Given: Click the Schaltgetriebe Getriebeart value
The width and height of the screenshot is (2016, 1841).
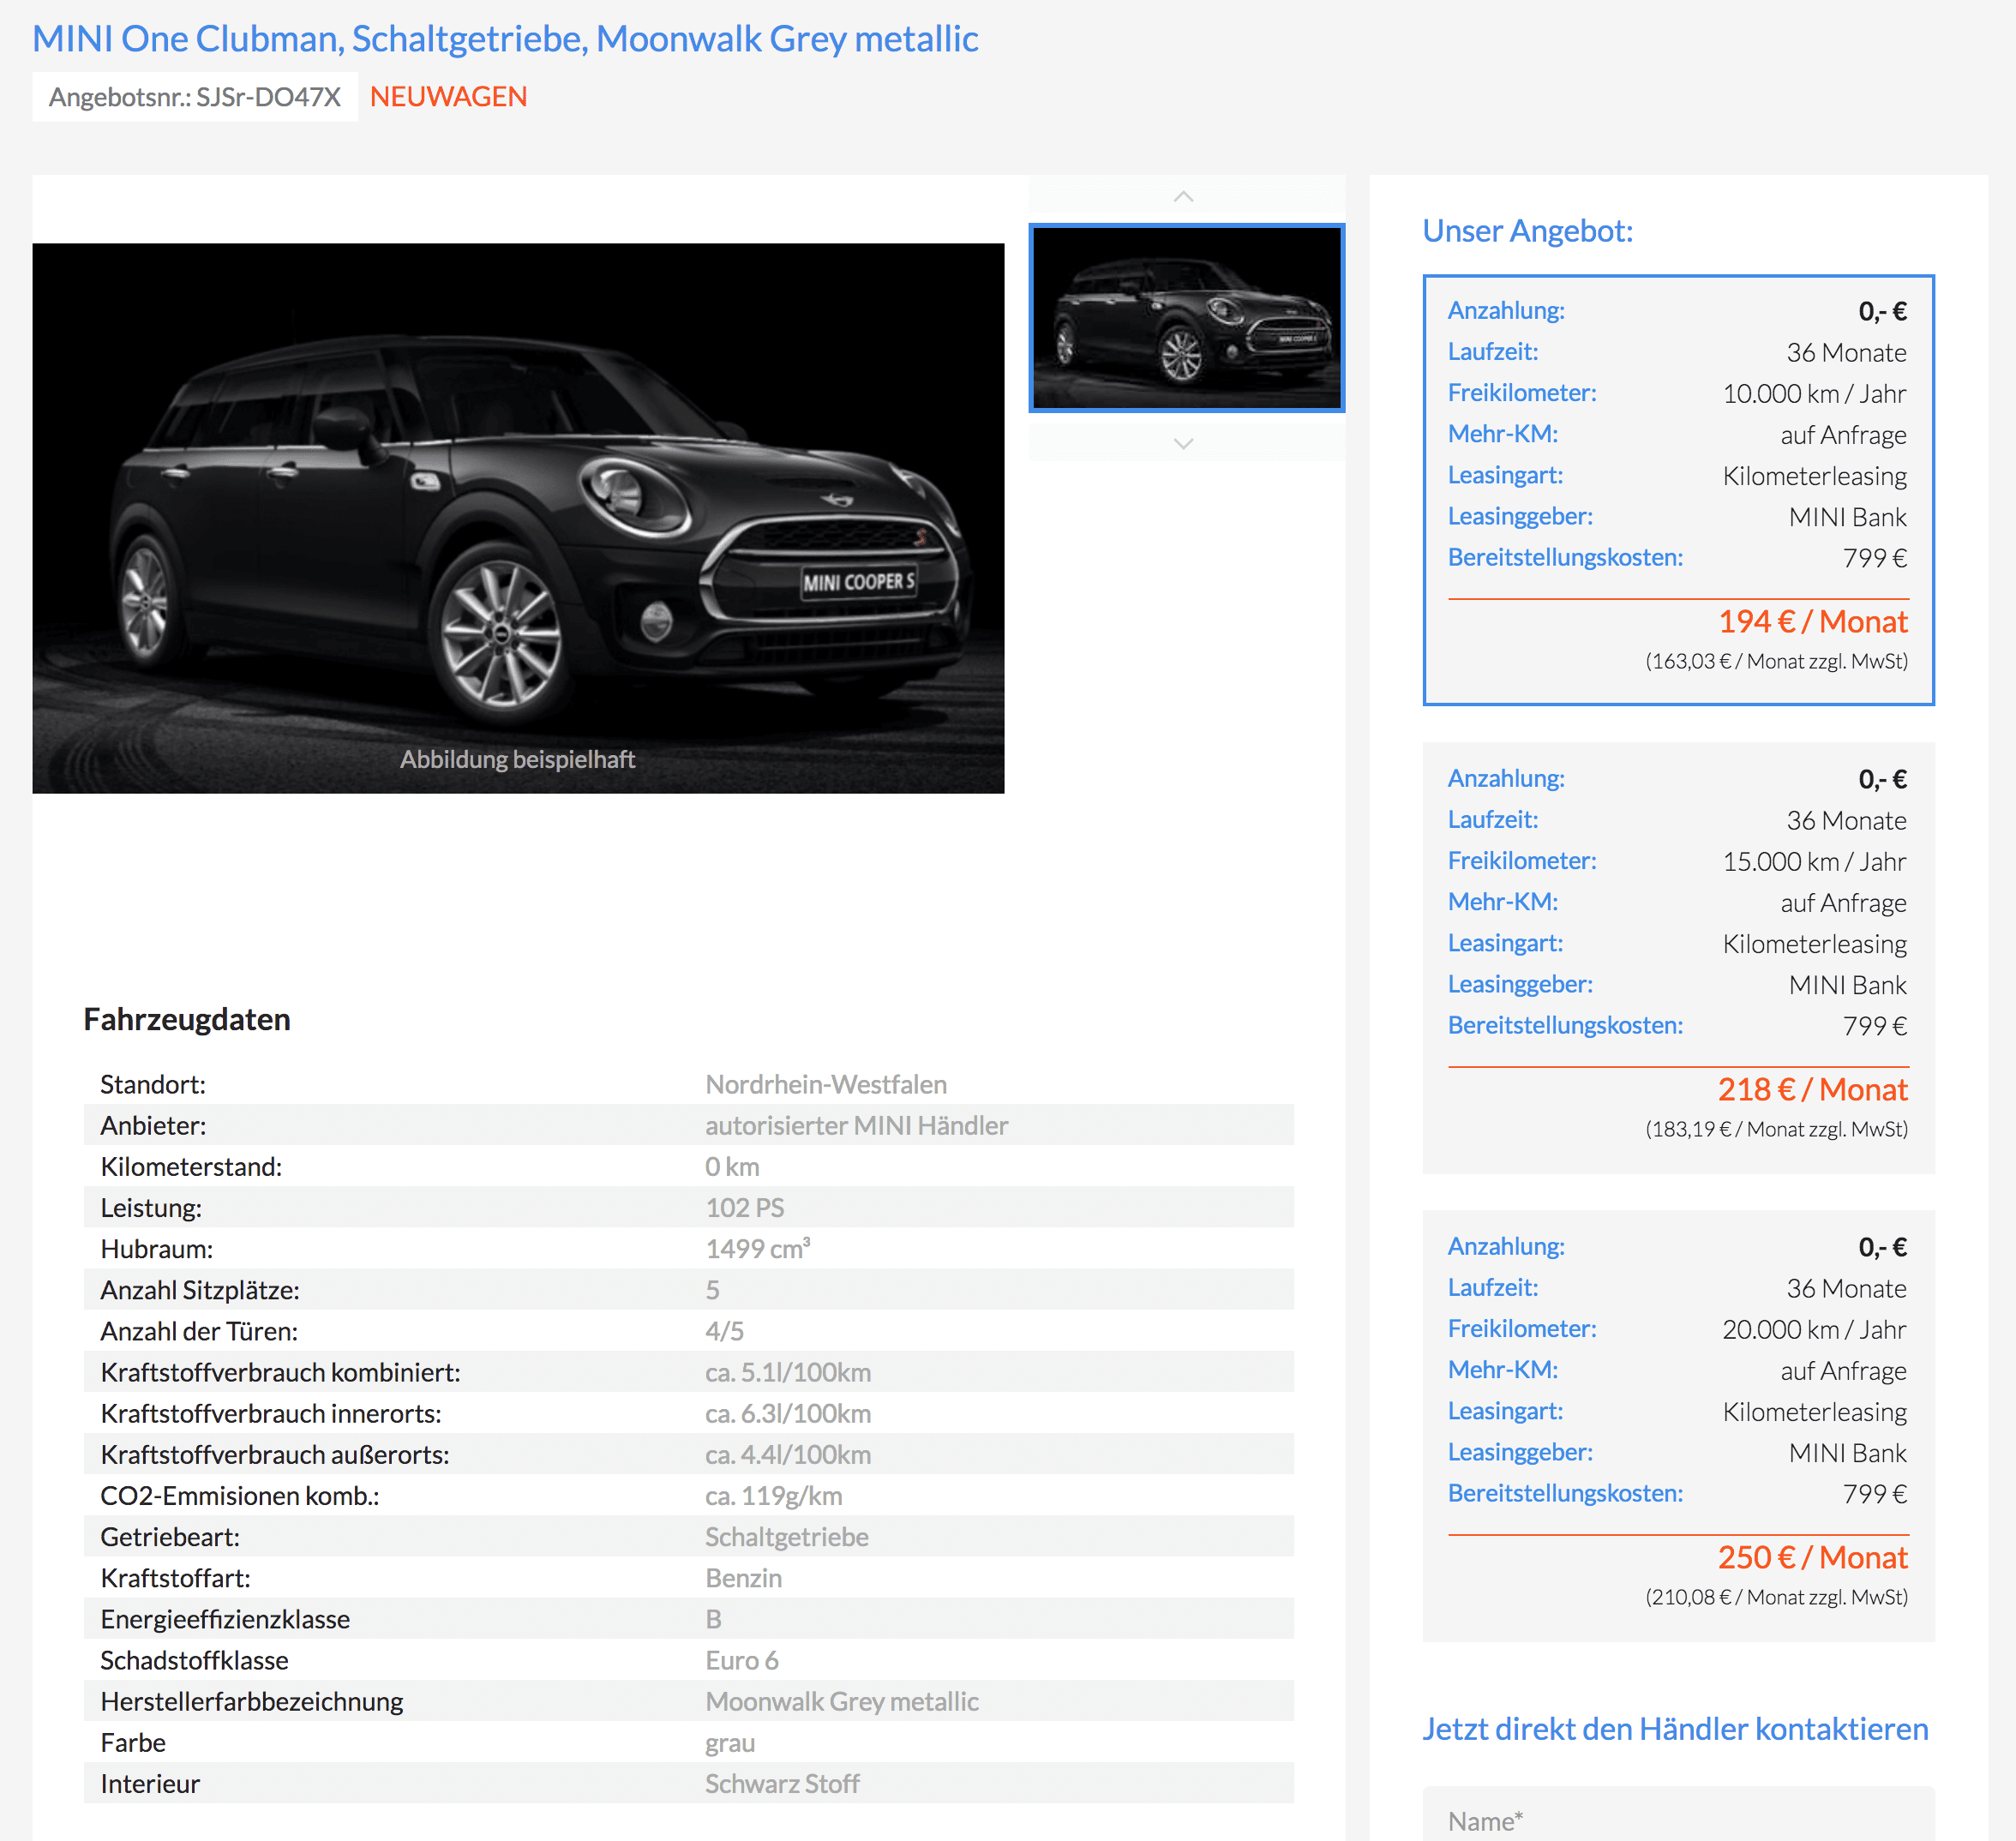Looking at the screenshot, I should [x=787, y=1537].
